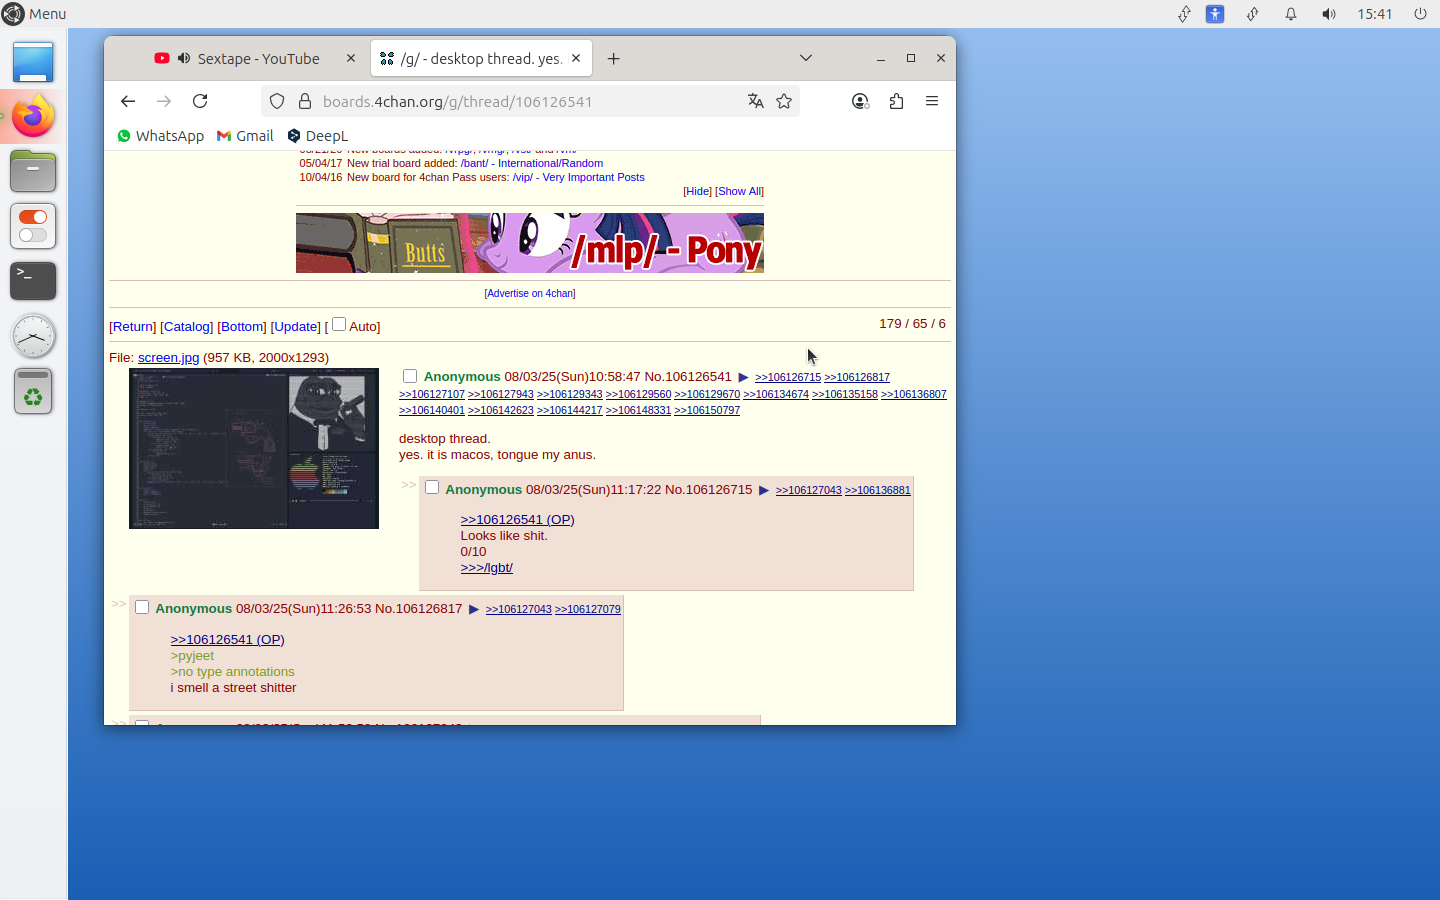Open the [Catalog] link
Viewport: 1440px width, 900px height.
(x=187, y=327)
